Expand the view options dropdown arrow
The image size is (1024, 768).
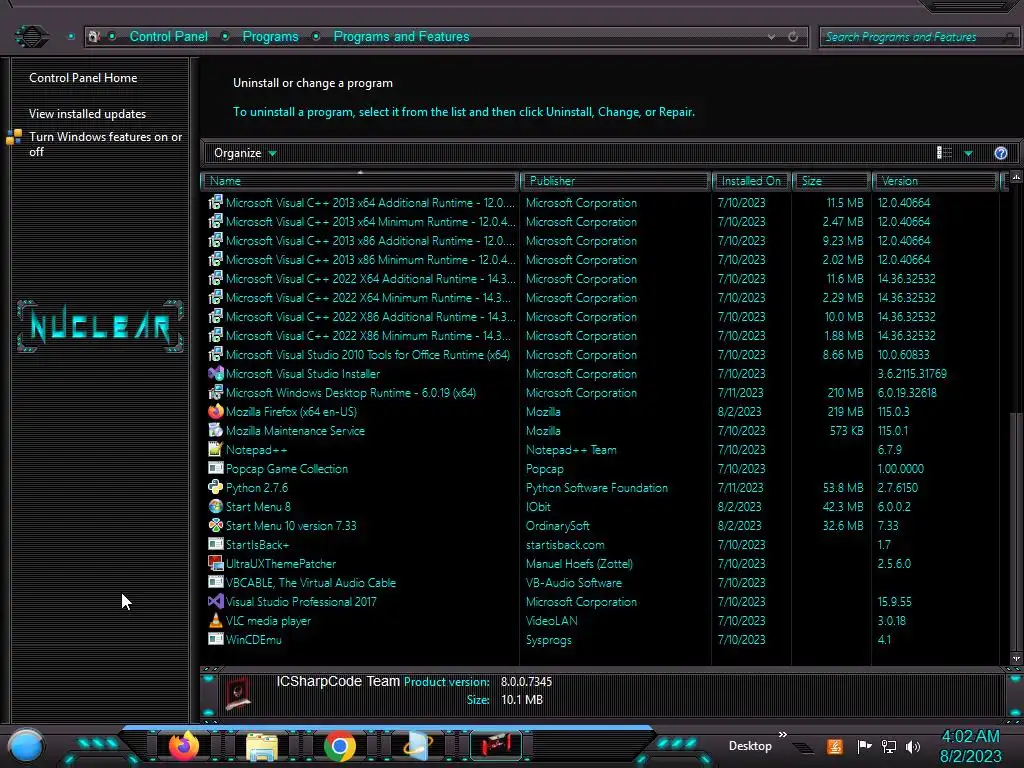(x=968, y=153)
